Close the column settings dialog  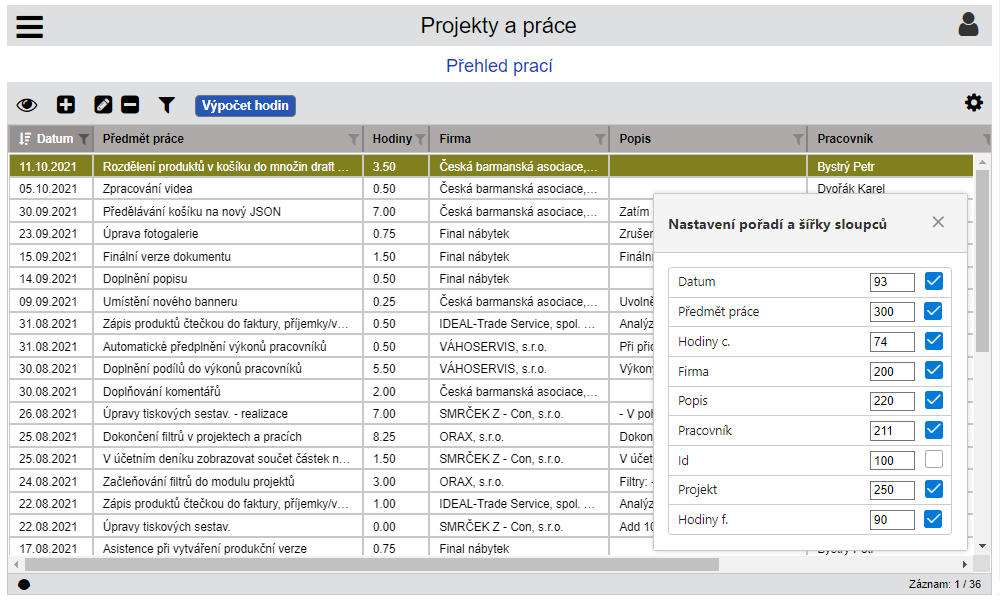(938, 222)
